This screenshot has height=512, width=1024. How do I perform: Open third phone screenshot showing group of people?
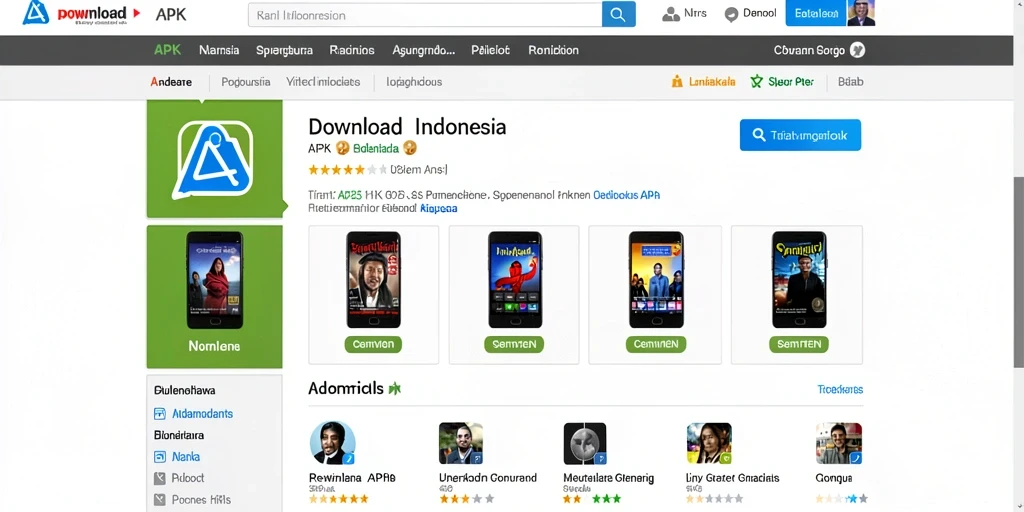coord(656,280)
